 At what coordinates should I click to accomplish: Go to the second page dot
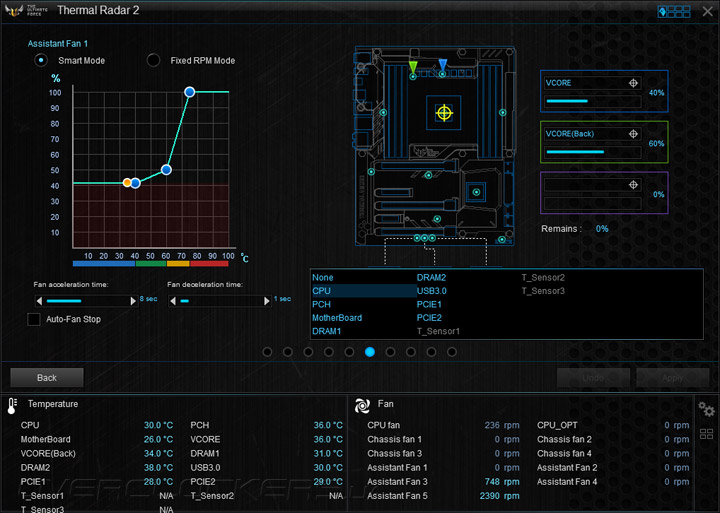click(288, 352)
